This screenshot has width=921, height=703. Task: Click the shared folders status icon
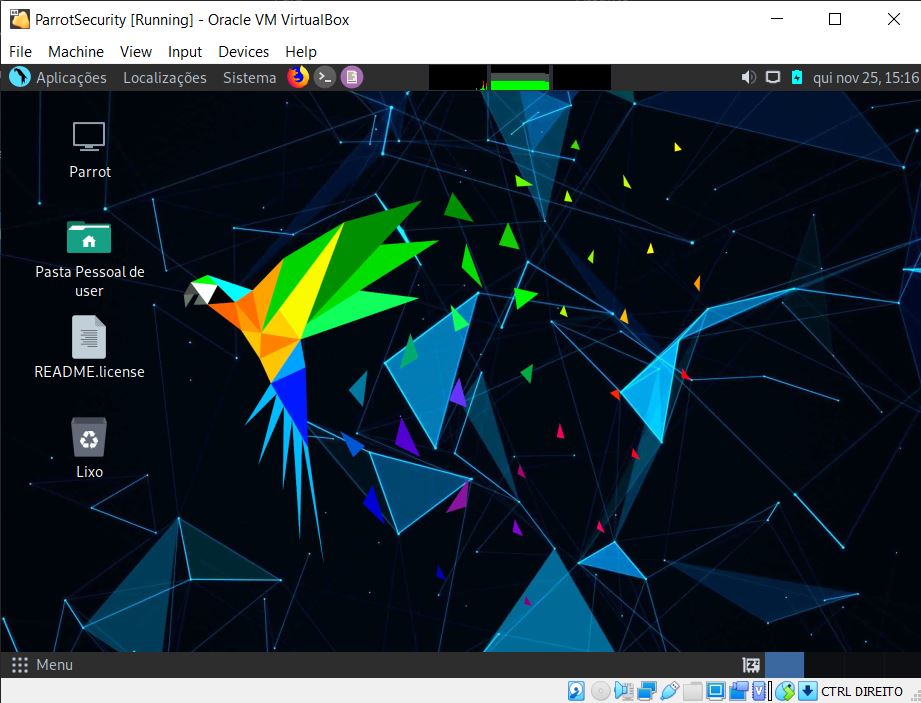pyautogui.click(x=693, y=691)
